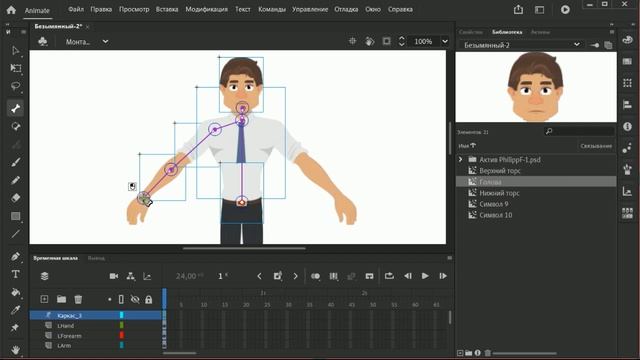Select the Brush tool

pyautogui.click(x=16, y=162)
